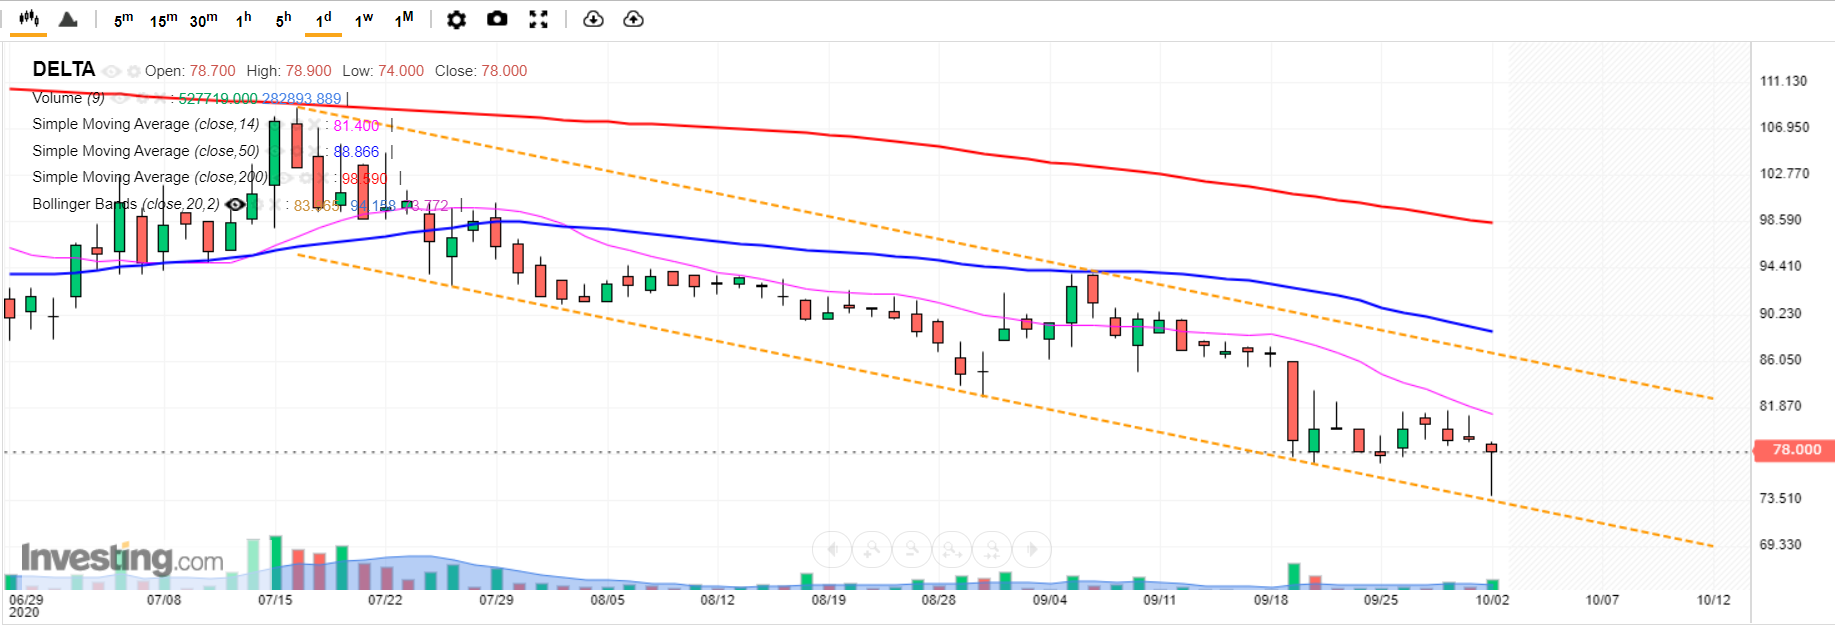Set timeframe to 30 minutes
Screen dimensions: 1835x627
point(204,20)
